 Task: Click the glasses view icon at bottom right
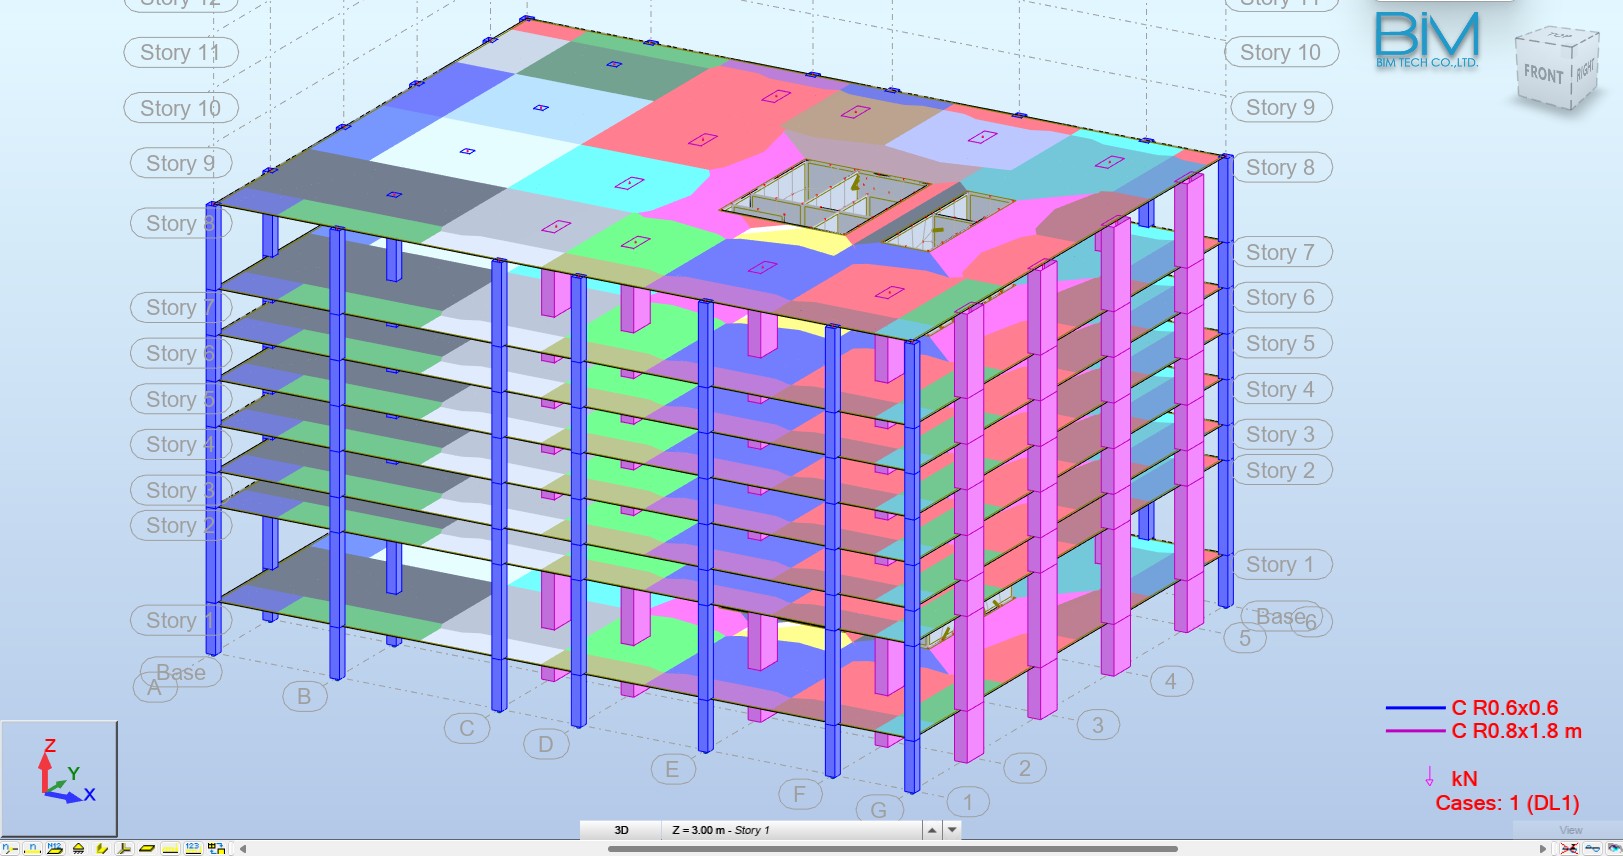[x=1592, y=849]
